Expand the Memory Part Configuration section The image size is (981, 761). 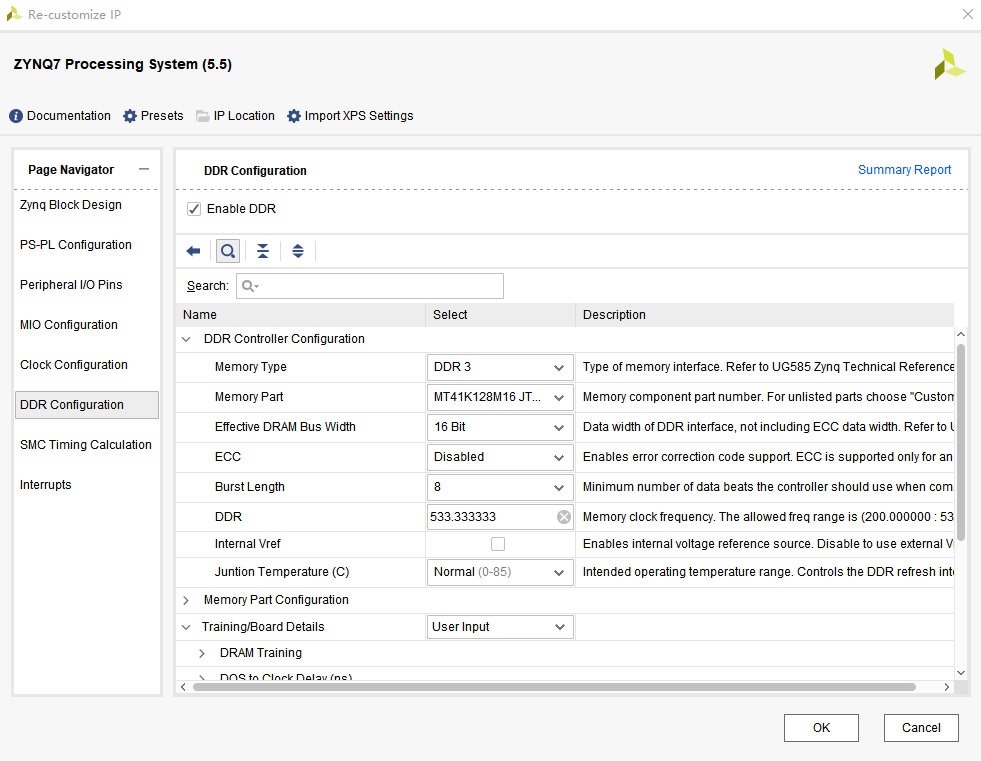pyautogui.click(x=186, y=600)
